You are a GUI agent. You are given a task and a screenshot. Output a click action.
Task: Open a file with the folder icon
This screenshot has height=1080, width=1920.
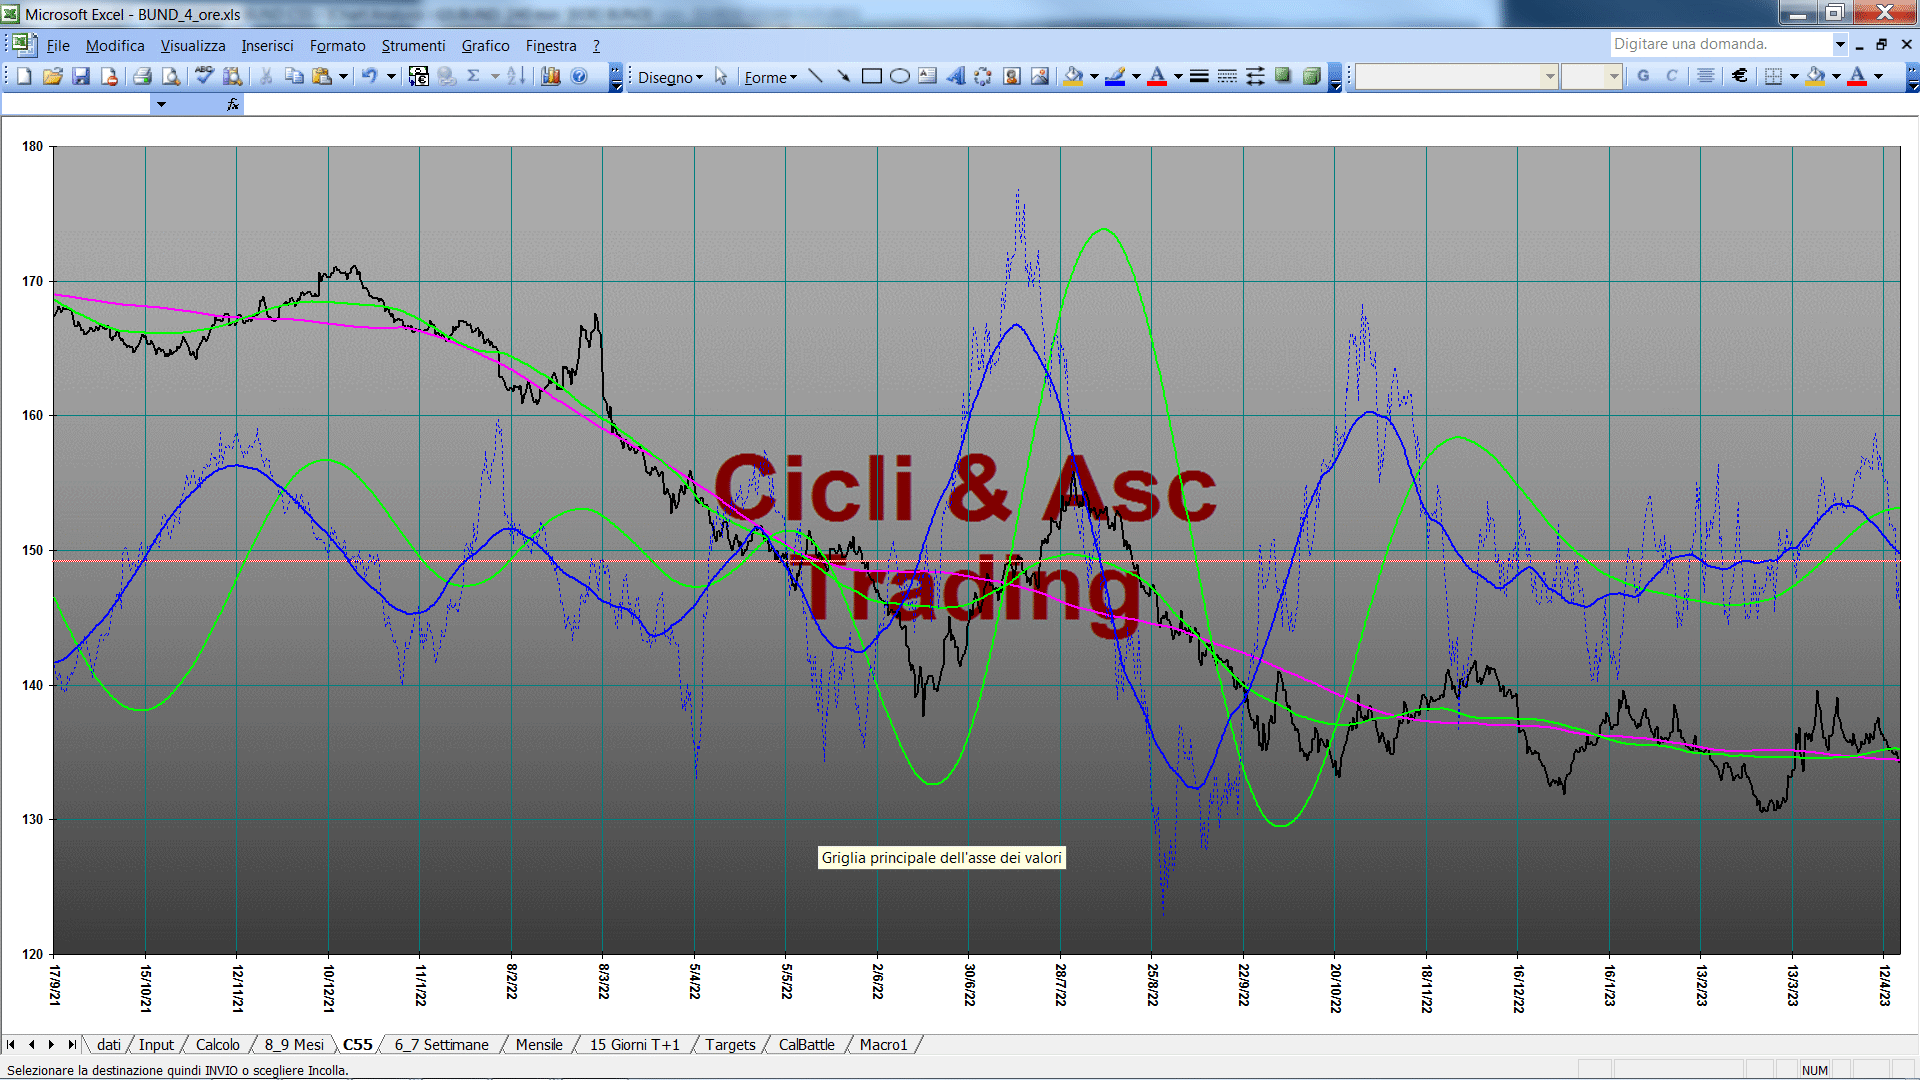tap(53, 76)
